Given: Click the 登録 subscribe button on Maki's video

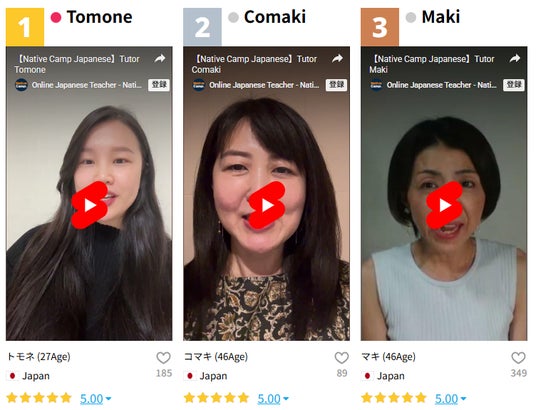Looking at the screenshot, I should coord(514,84).
